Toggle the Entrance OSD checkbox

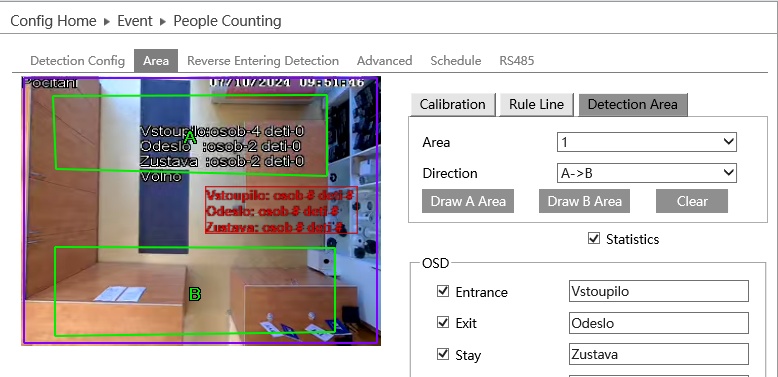click(x=443, y=291)
